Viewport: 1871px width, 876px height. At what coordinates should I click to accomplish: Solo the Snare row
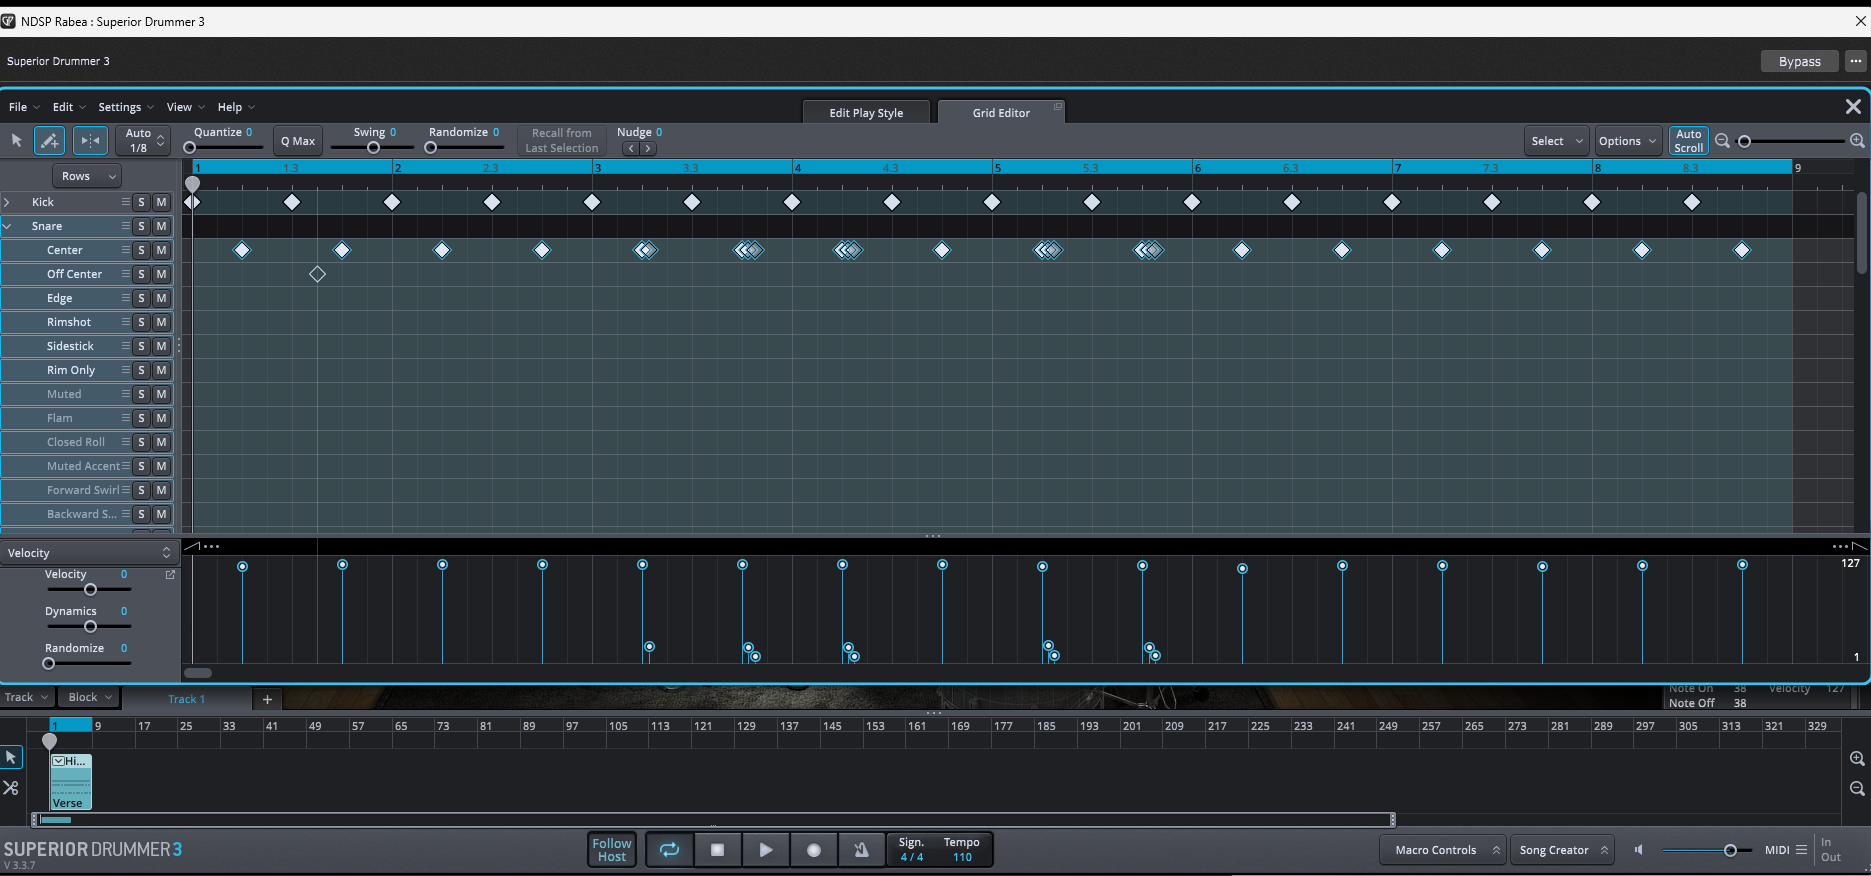coord(142,226)
